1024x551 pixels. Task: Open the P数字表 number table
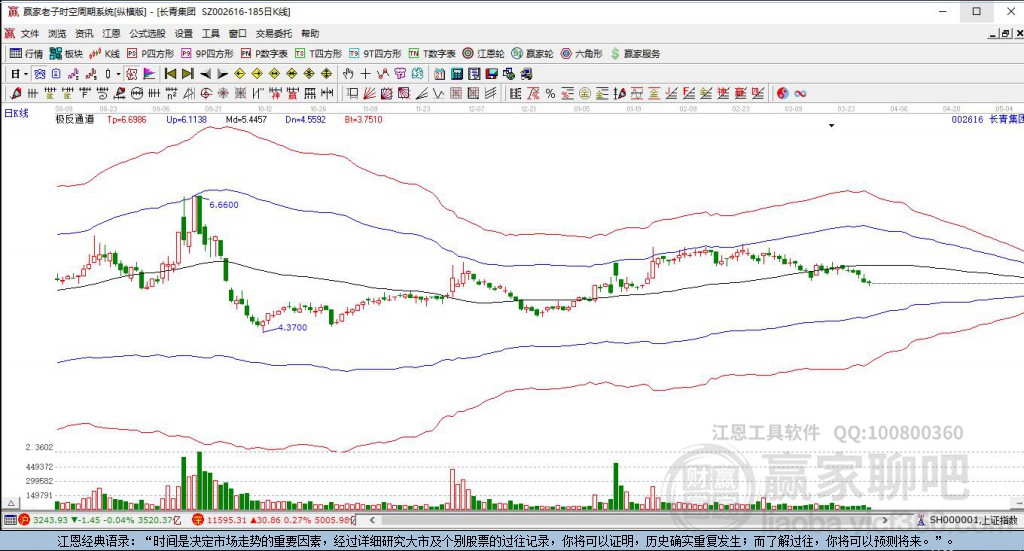[264, 54]
